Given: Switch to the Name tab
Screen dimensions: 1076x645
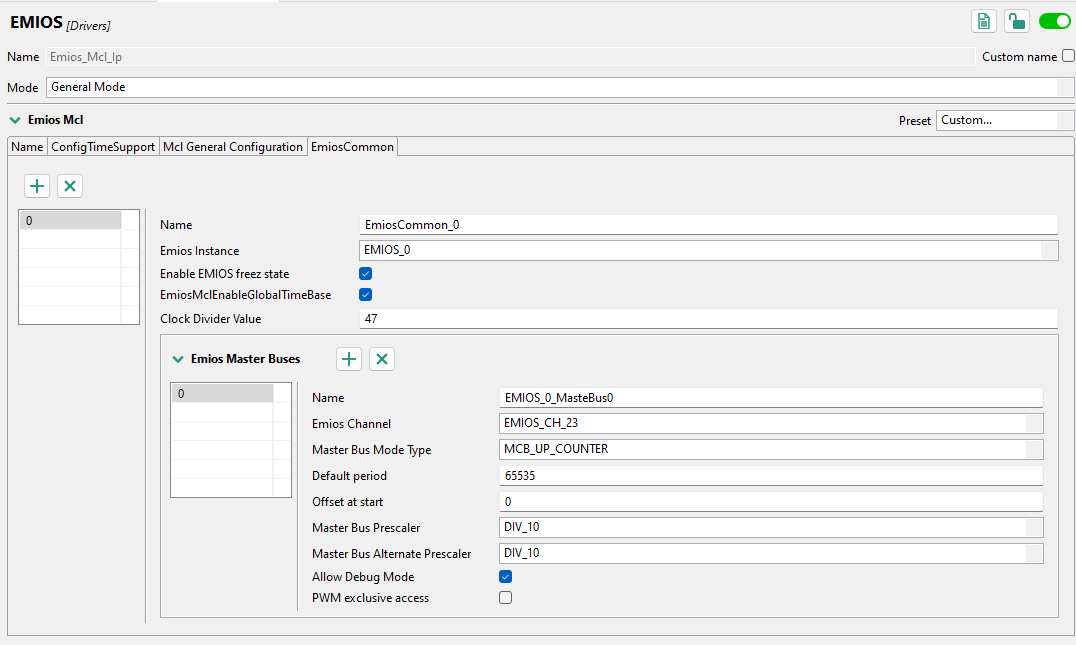Looking at the screenshot, I should (x=27, y=147).
